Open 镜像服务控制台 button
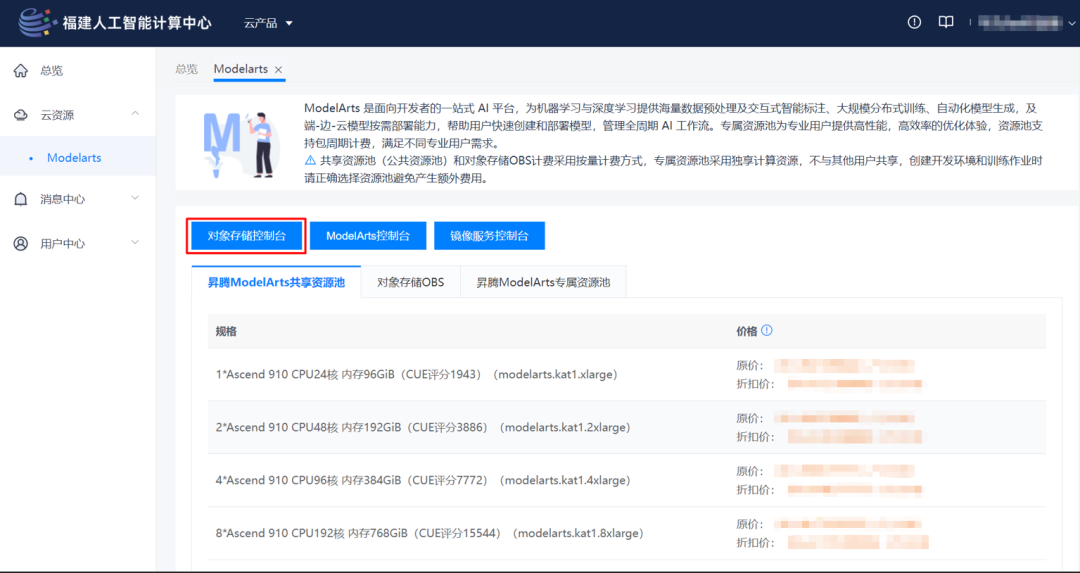 (x=490, y=236)
